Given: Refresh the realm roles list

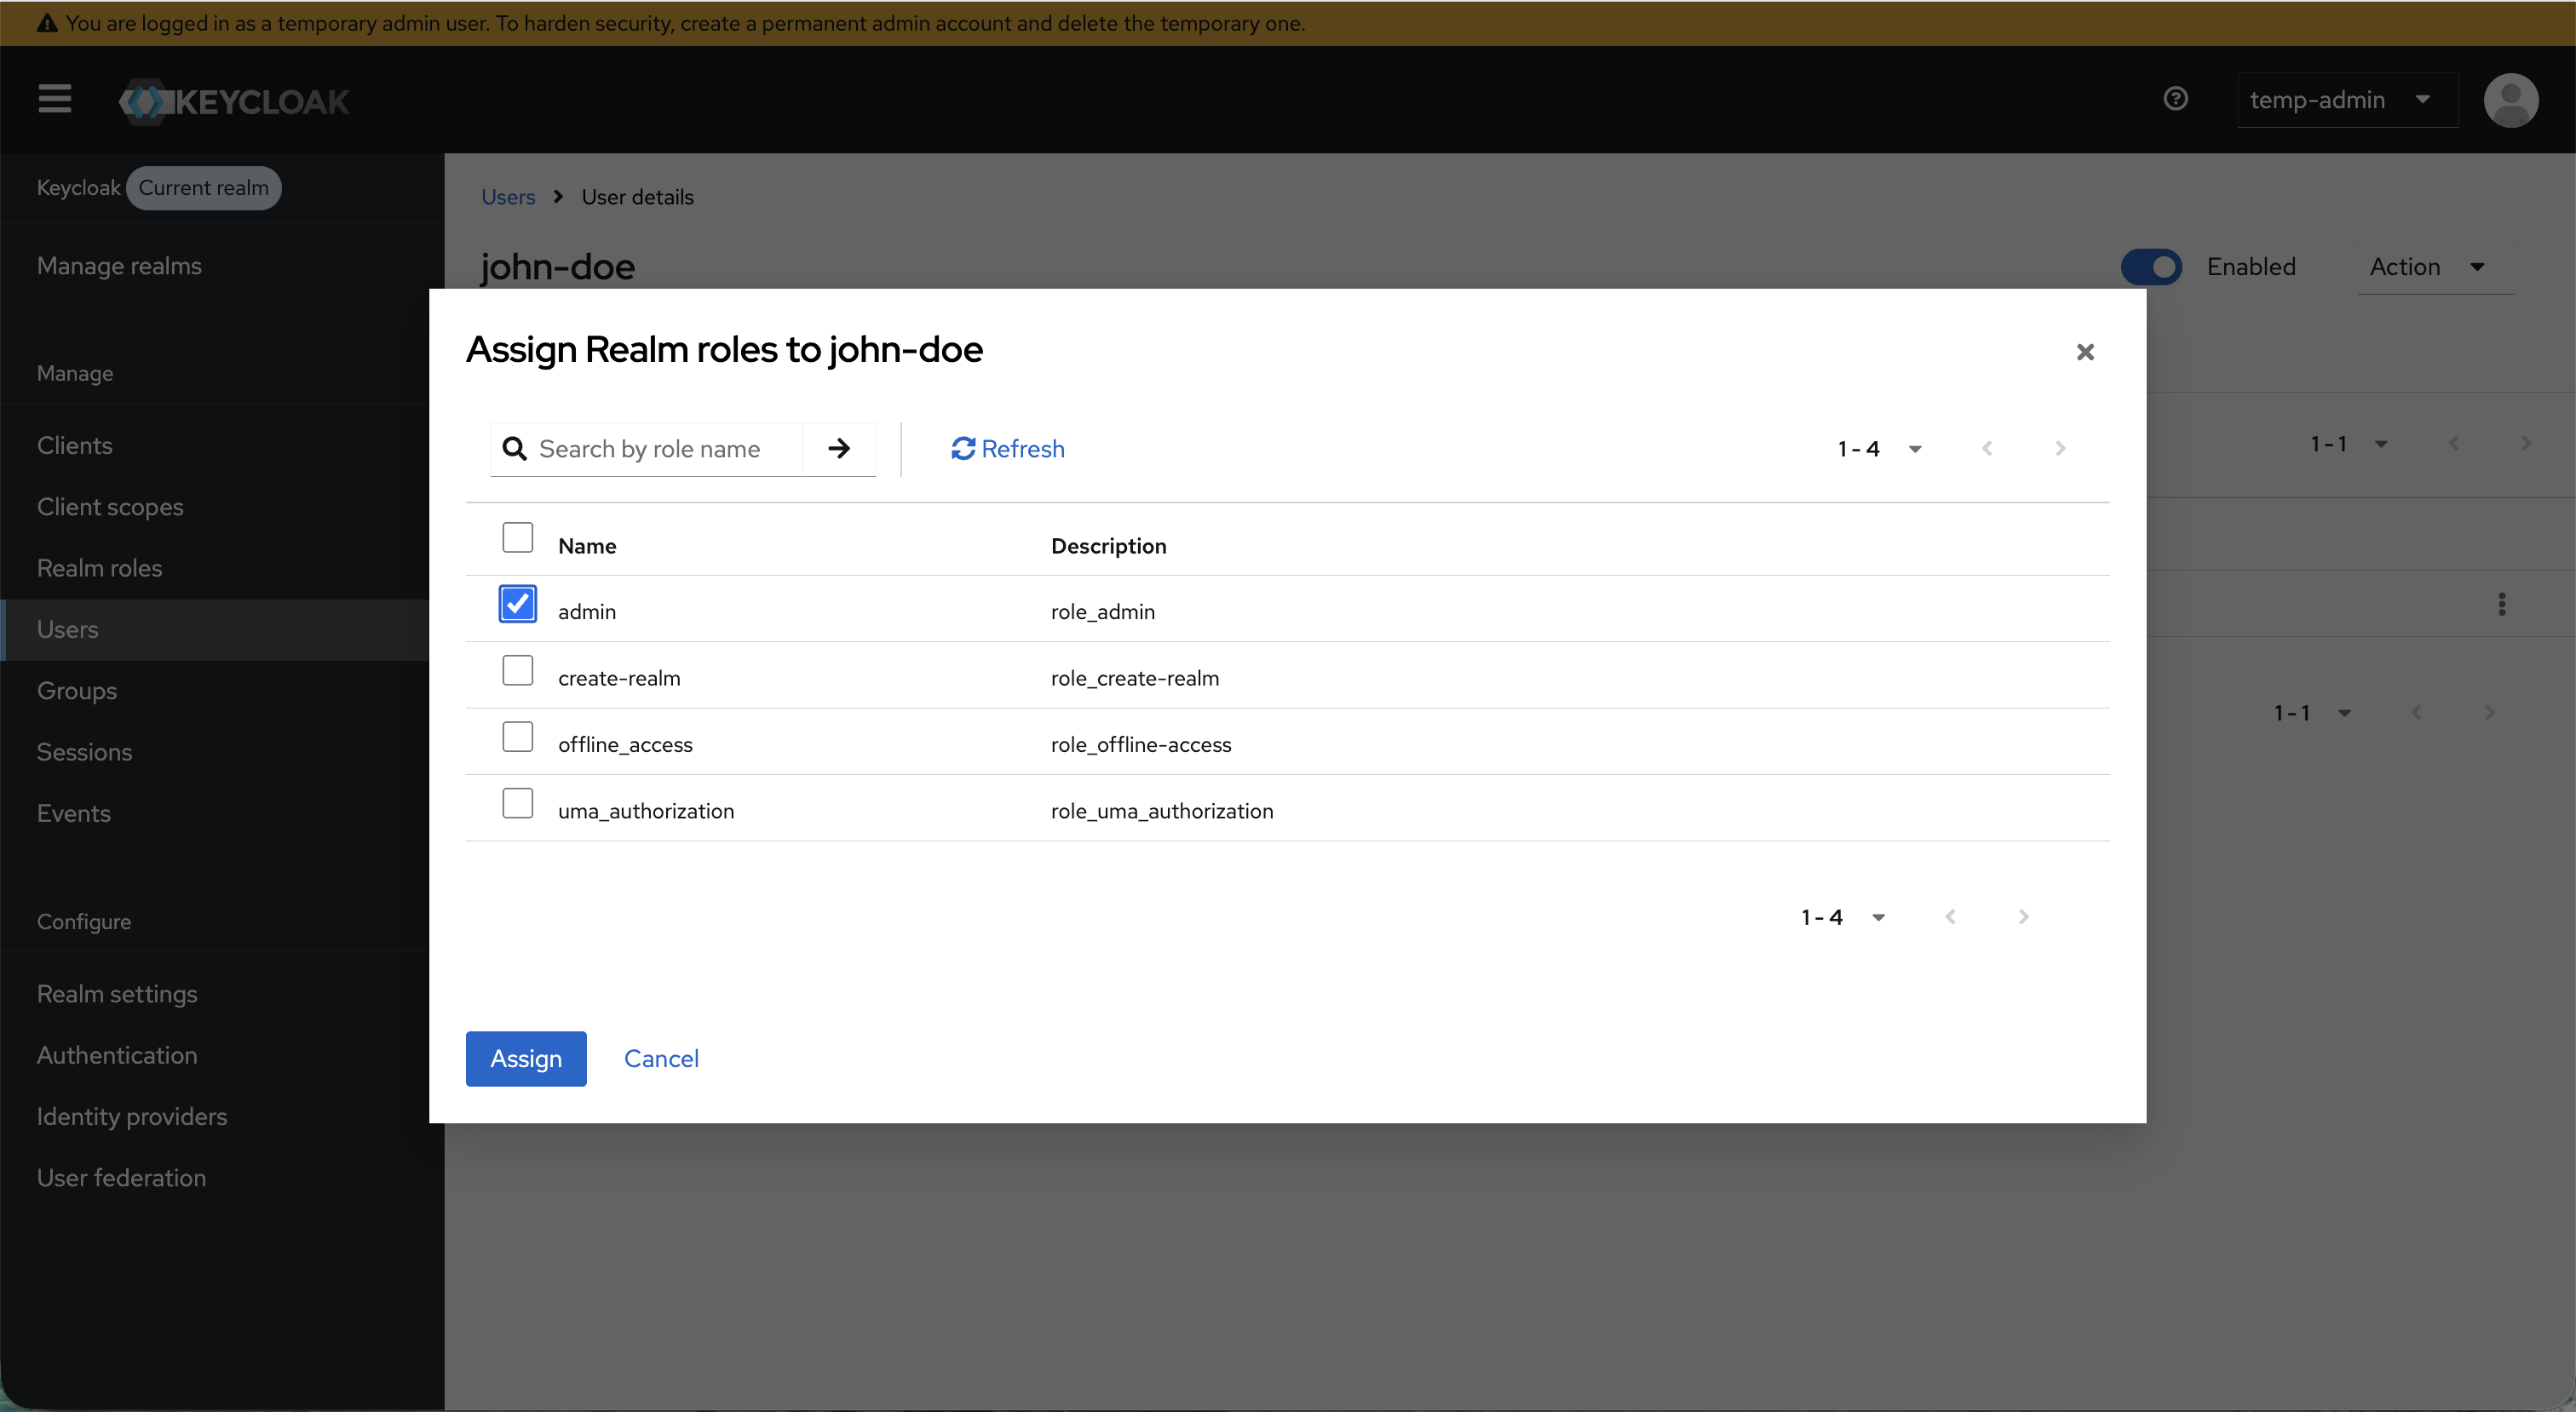Looking at the screenshot, I should point(1006,449).
